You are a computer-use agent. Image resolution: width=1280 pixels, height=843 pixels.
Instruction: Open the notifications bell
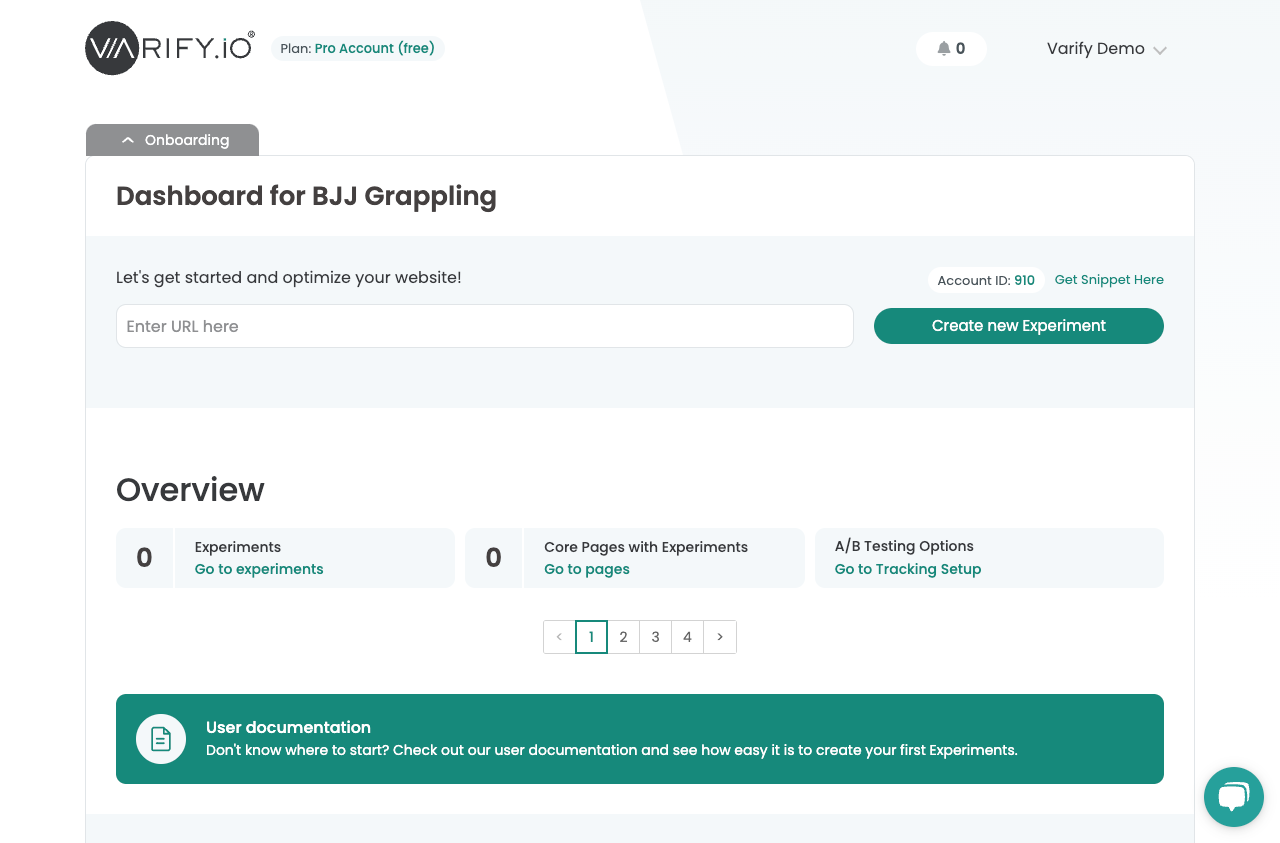point(951,49)
